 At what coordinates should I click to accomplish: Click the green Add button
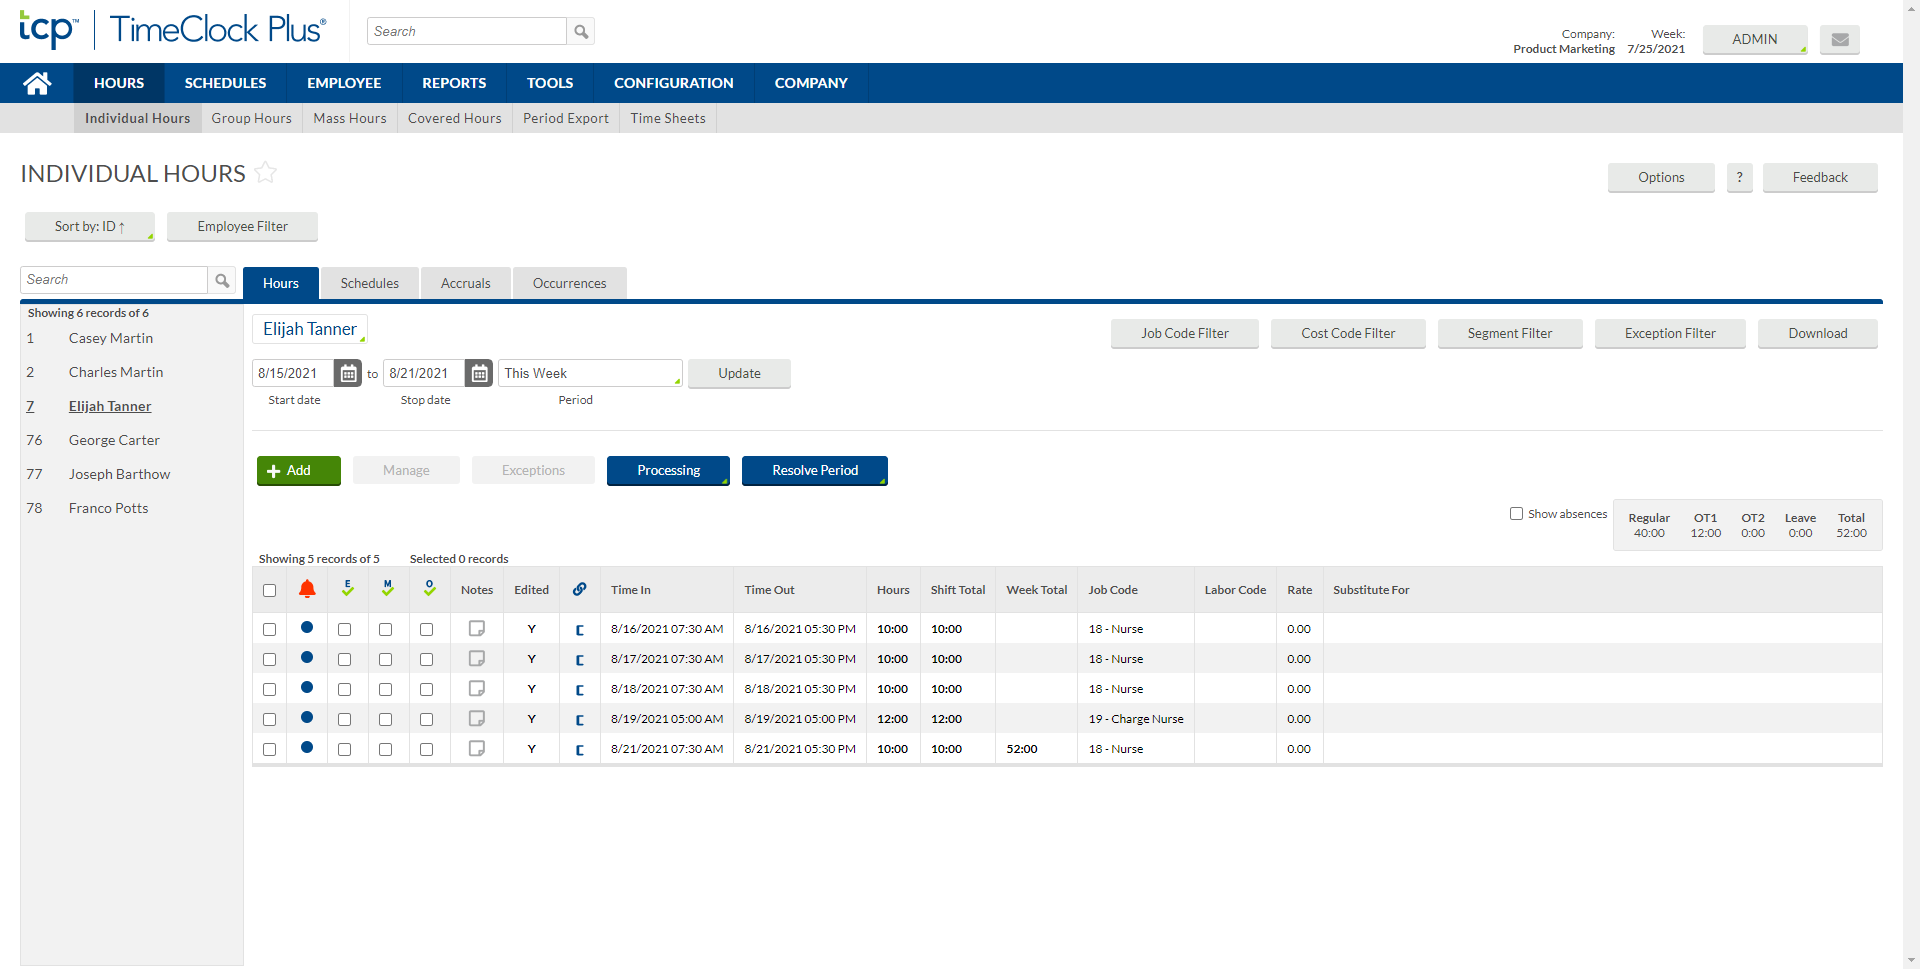click(297, 470)
